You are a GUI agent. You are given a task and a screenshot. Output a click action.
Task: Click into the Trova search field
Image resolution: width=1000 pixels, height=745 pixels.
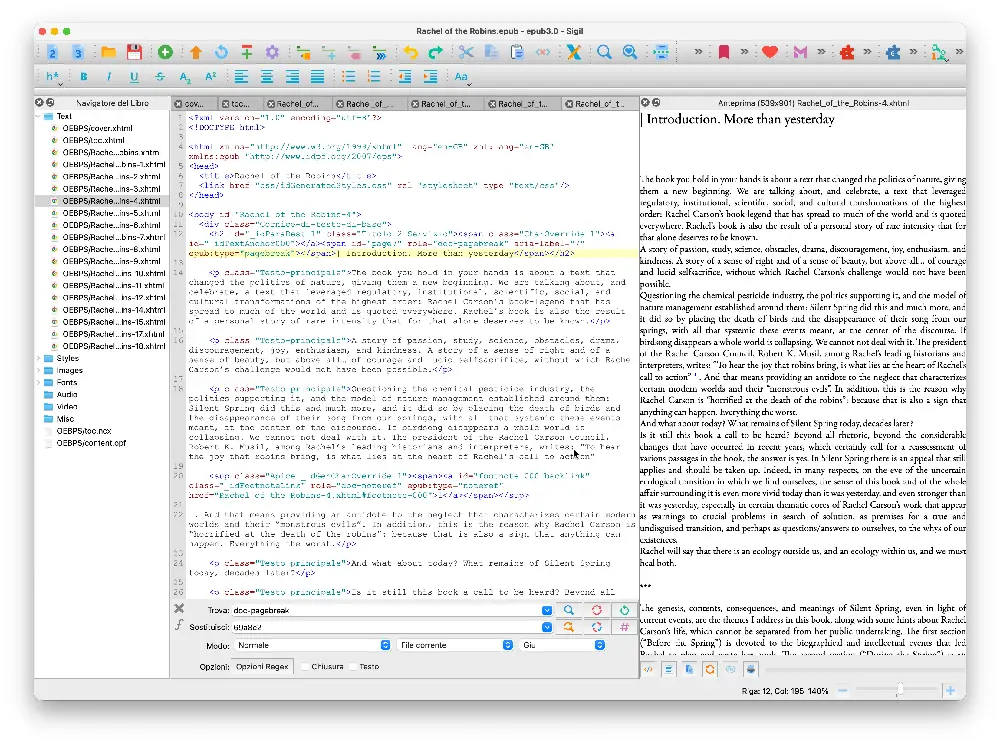[x=385, y=609]
